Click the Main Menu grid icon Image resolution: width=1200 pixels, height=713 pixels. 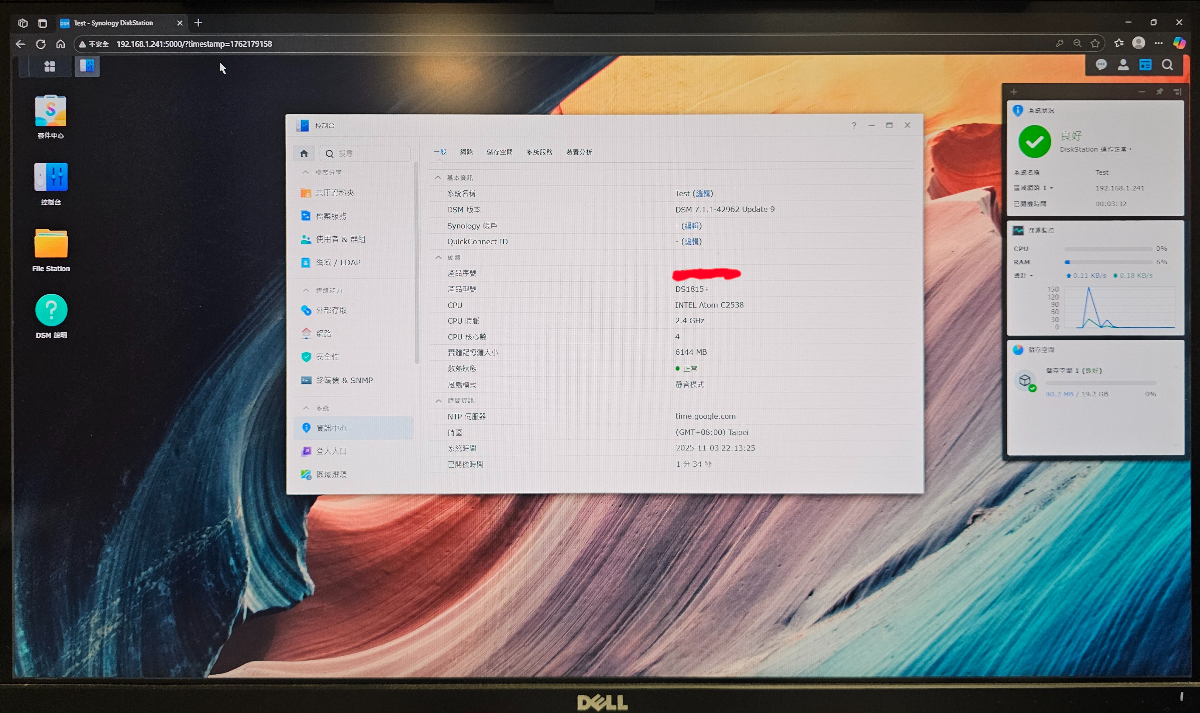50,66
